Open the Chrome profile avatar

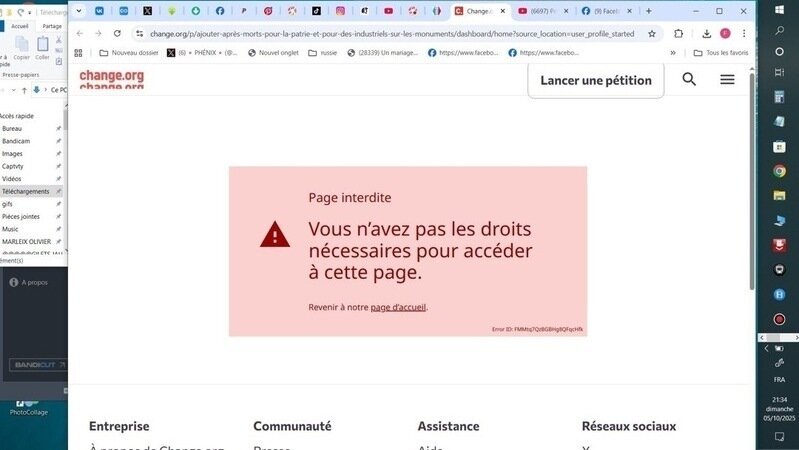coord(725,34)
